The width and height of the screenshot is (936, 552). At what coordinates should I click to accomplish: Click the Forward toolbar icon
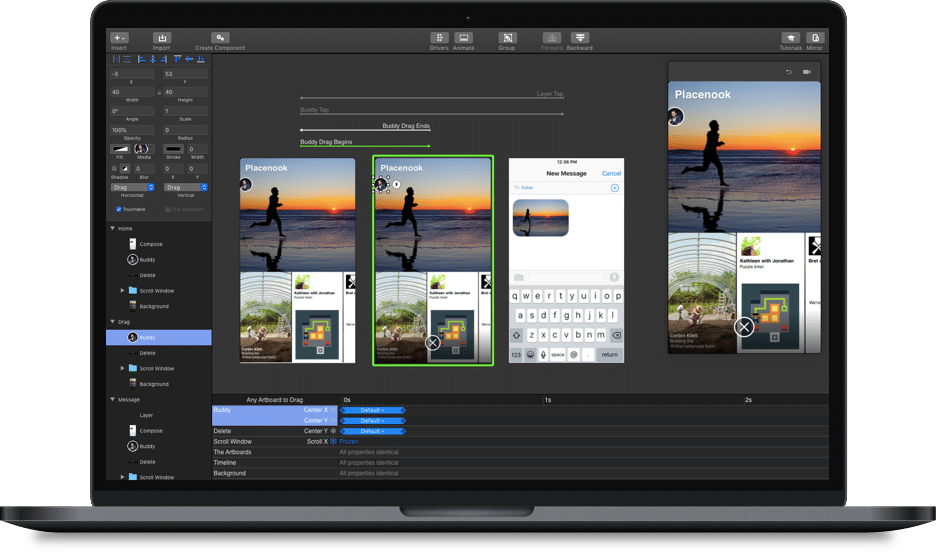552,38
